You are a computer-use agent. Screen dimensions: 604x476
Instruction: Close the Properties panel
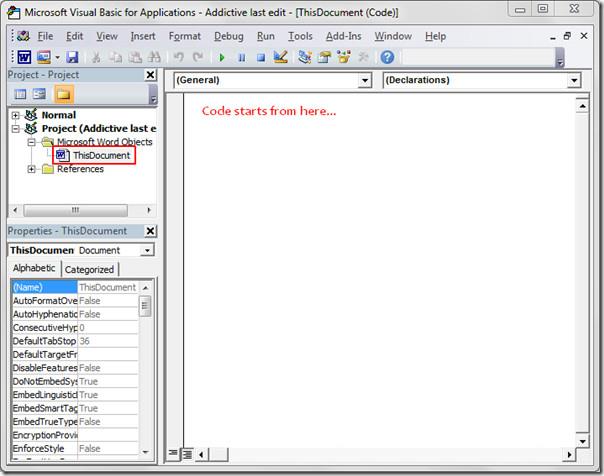click(150, 231)
